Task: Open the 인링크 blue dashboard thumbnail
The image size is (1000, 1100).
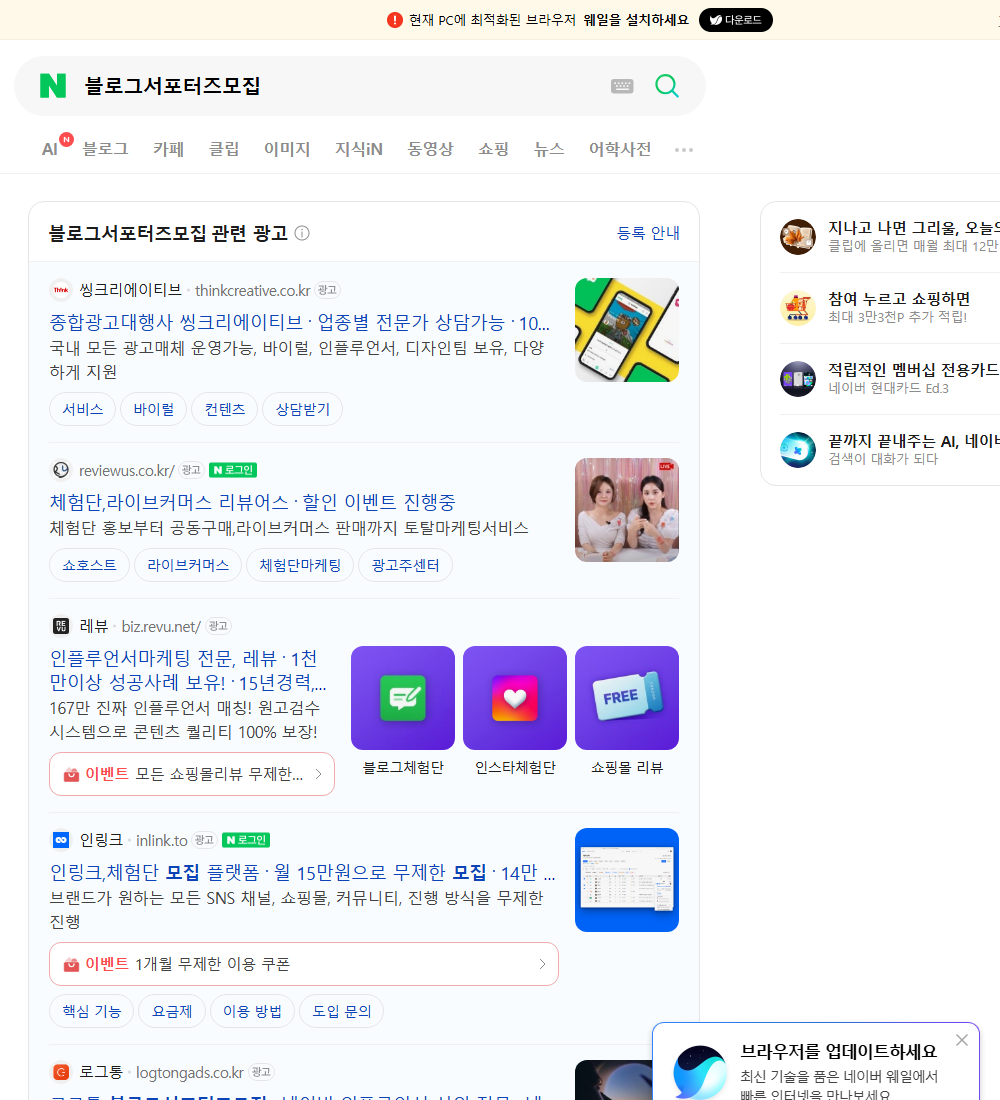Action: click(627, 880)
